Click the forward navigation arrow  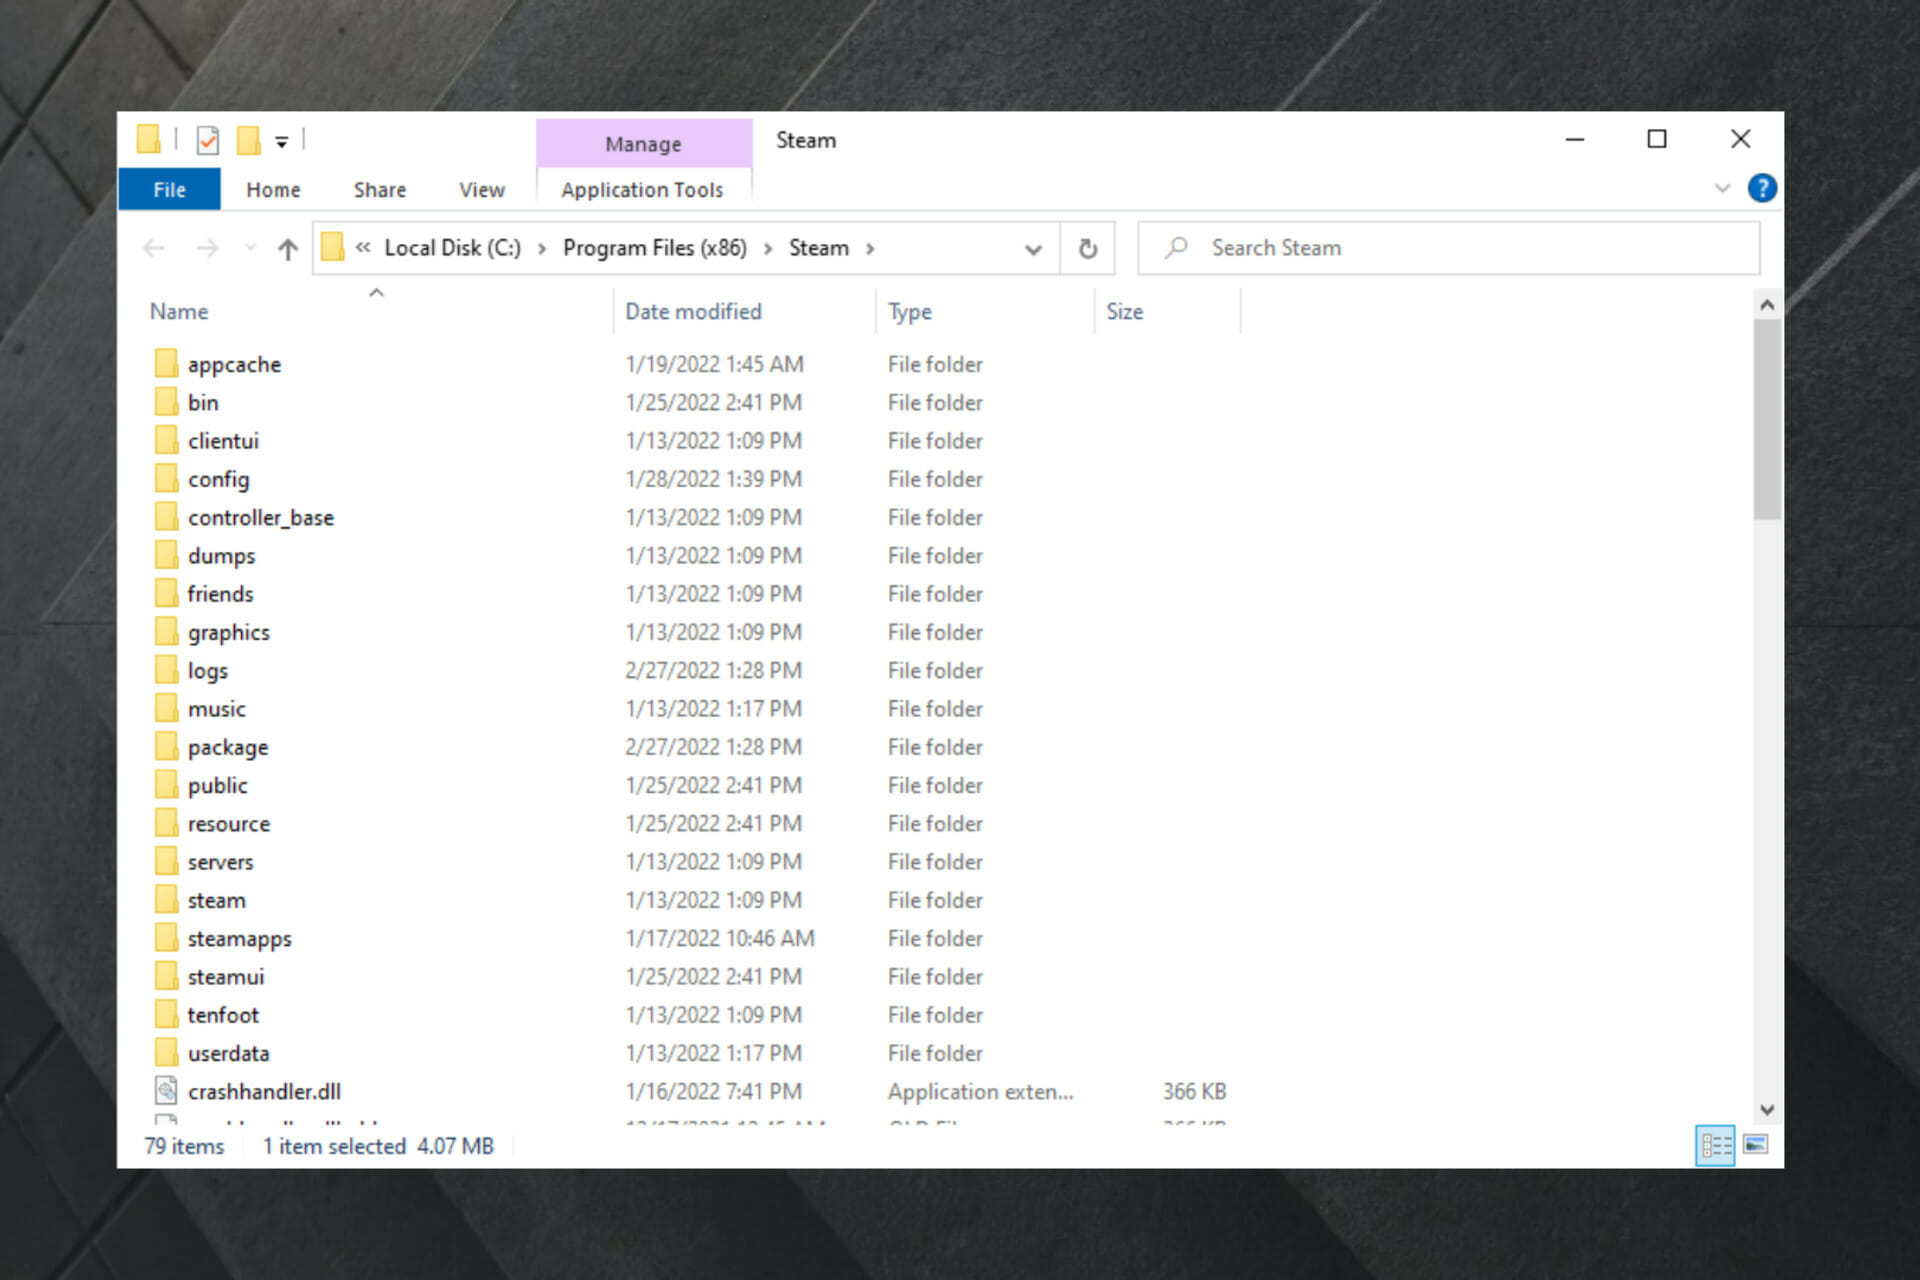[204, 247]
